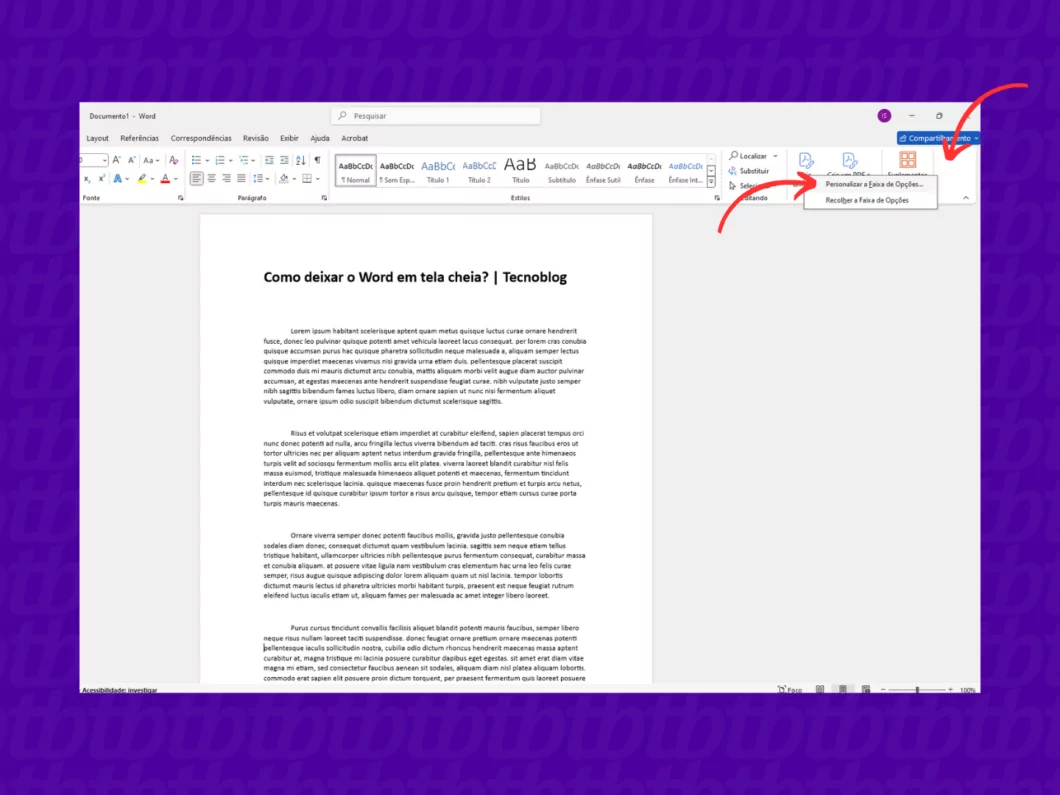The height and width of the screenshot is (795, 1060).
Task: Apply the Título 1 style
Action: coord(438,171)
